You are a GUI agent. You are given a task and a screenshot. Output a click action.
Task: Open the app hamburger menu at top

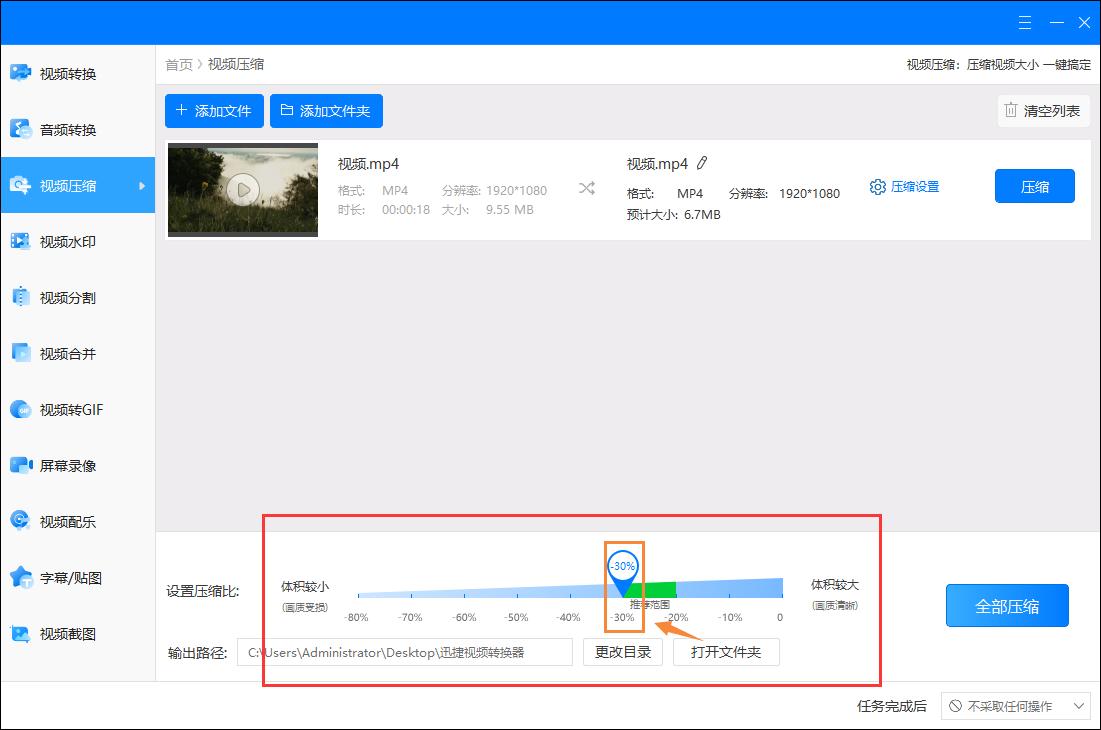(x=1024, y=22)
